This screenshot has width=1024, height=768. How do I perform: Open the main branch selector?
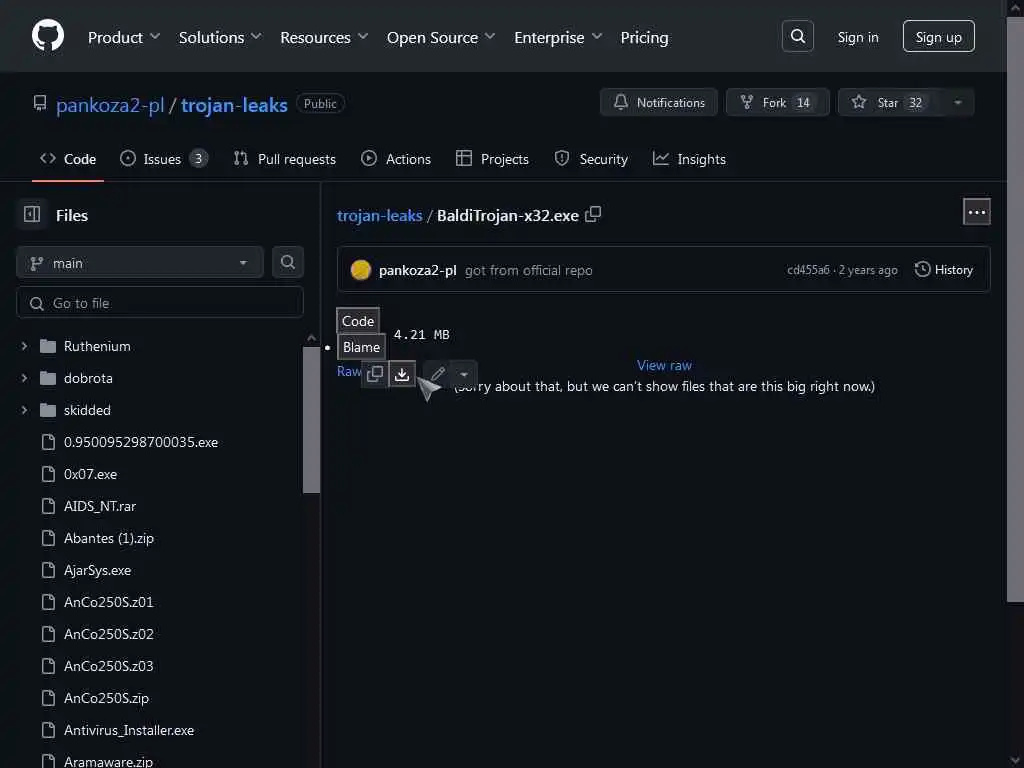tap(140, 263)
